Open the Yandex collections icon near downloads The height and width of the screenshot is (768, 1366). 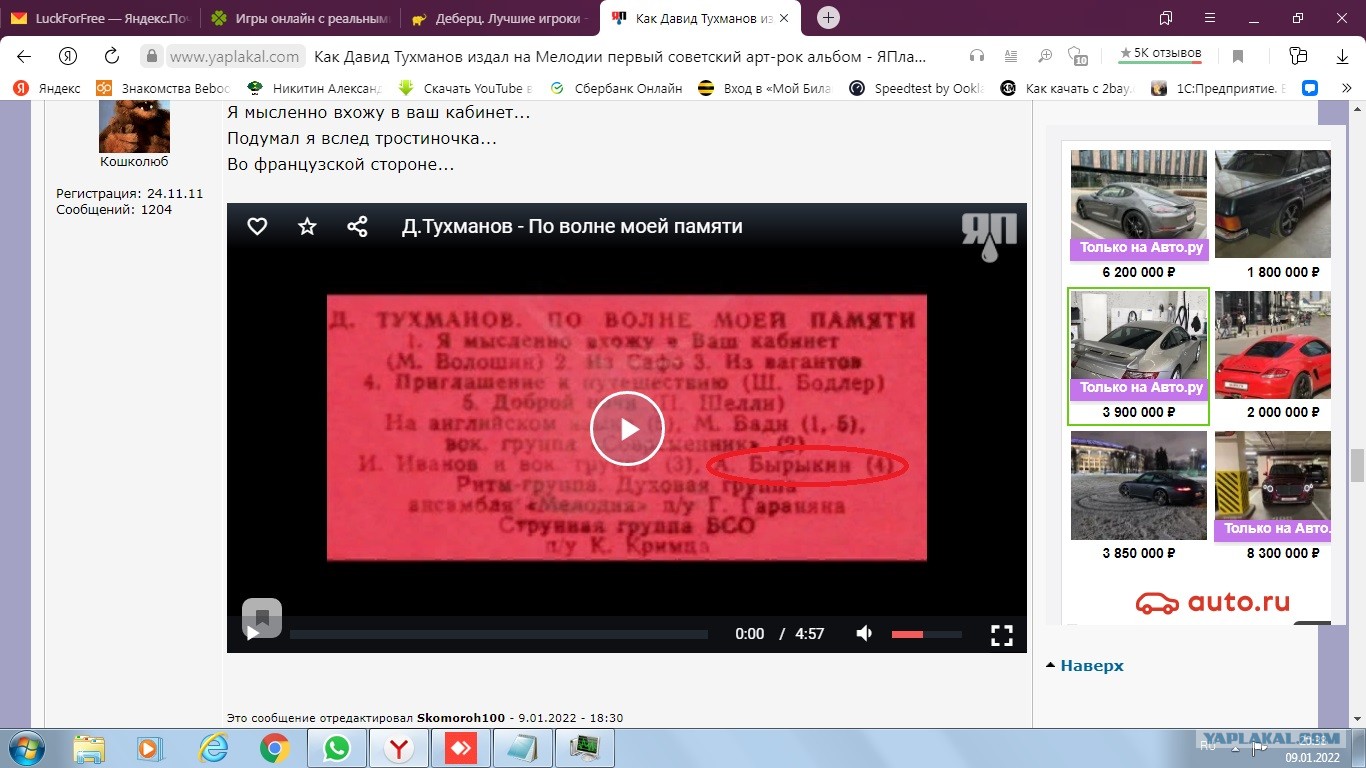pos(1298,56)
